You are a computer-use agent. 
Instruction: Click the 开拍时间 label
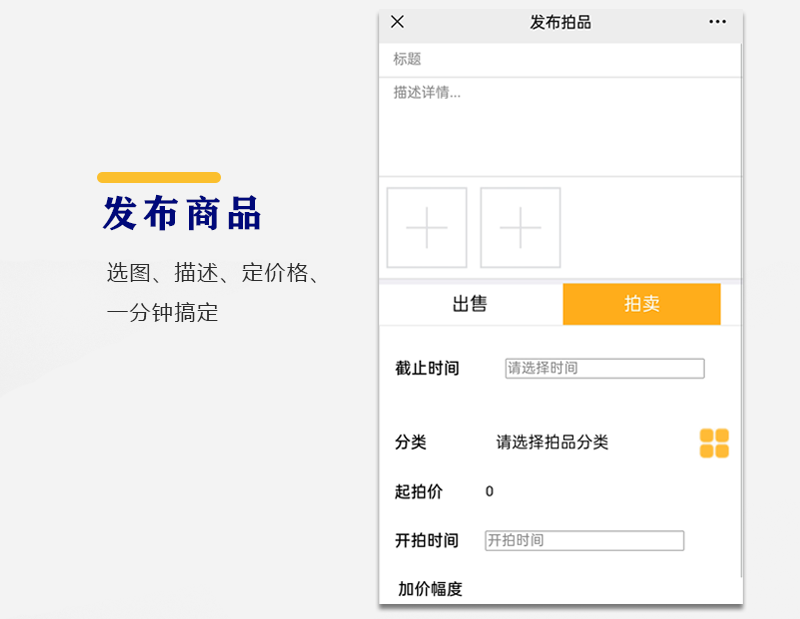[x=427, y=541]
